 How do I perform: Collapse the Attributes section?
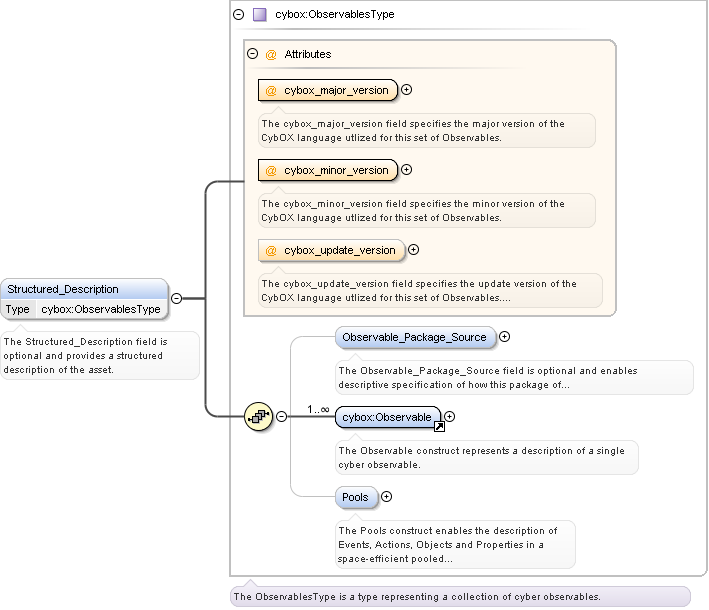click(253, 54)
